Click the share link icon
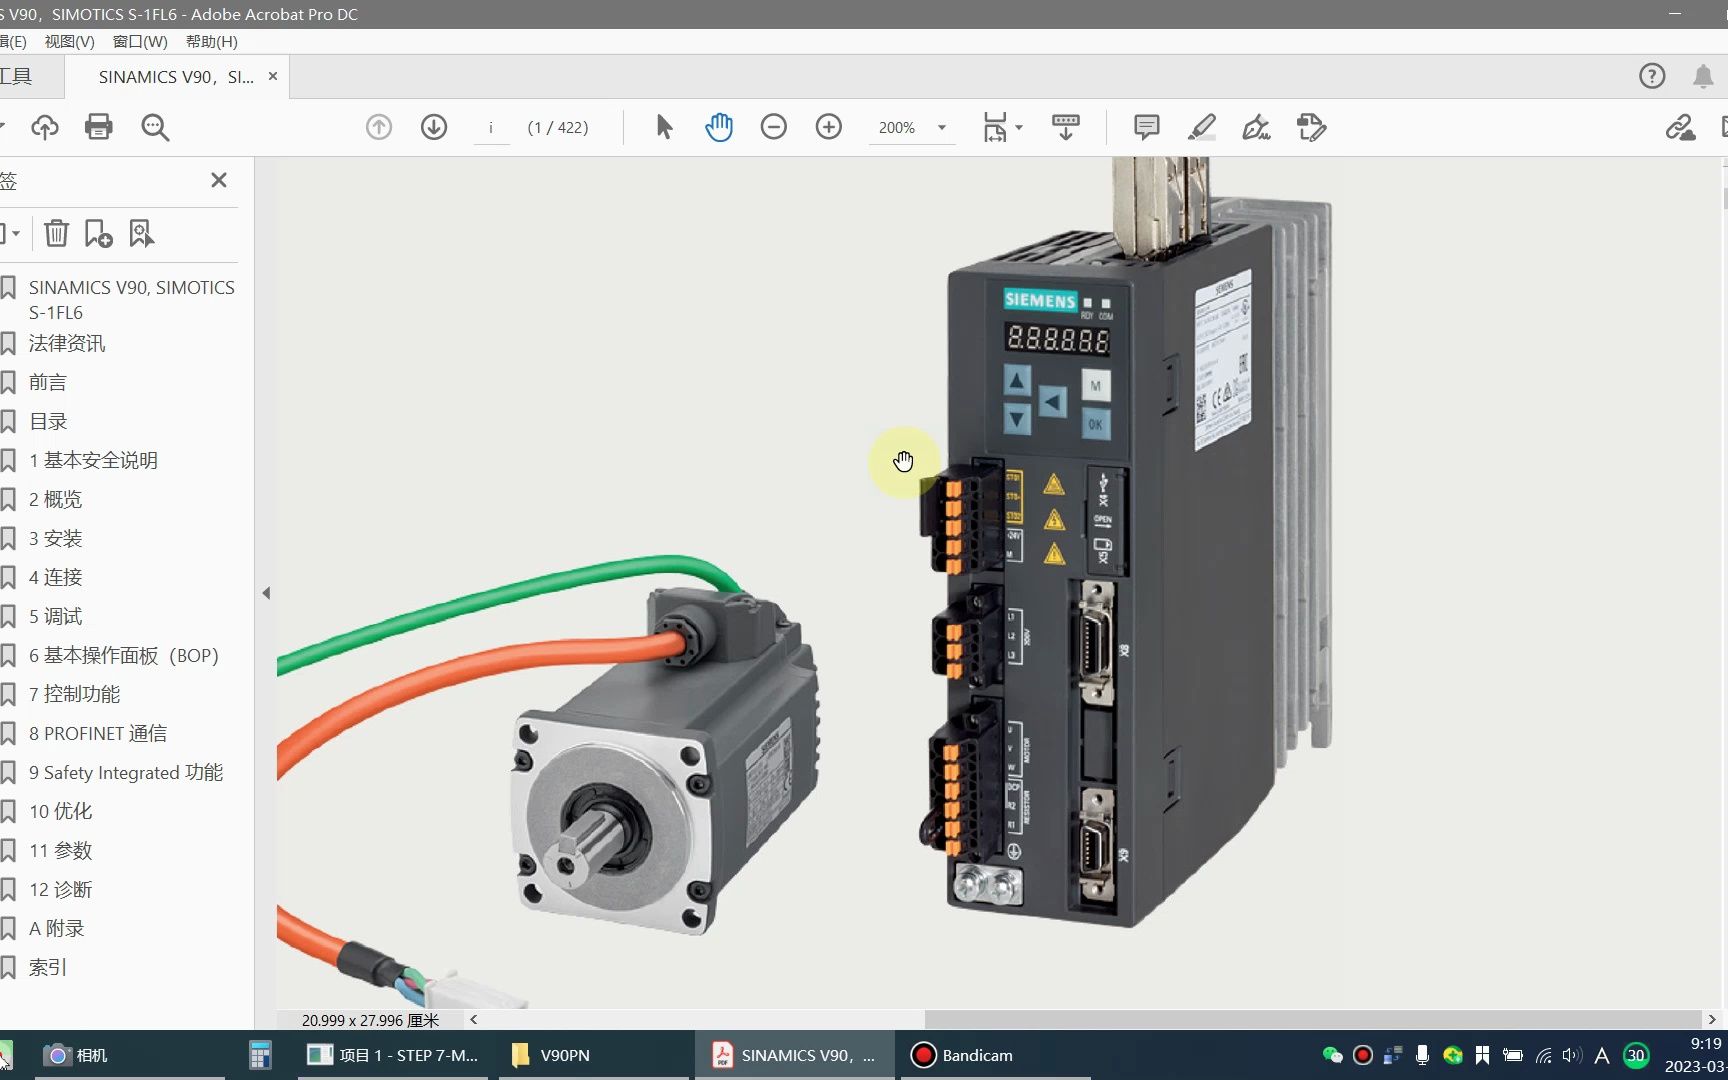1728x1080 pixels. (x=1680, y=127)
